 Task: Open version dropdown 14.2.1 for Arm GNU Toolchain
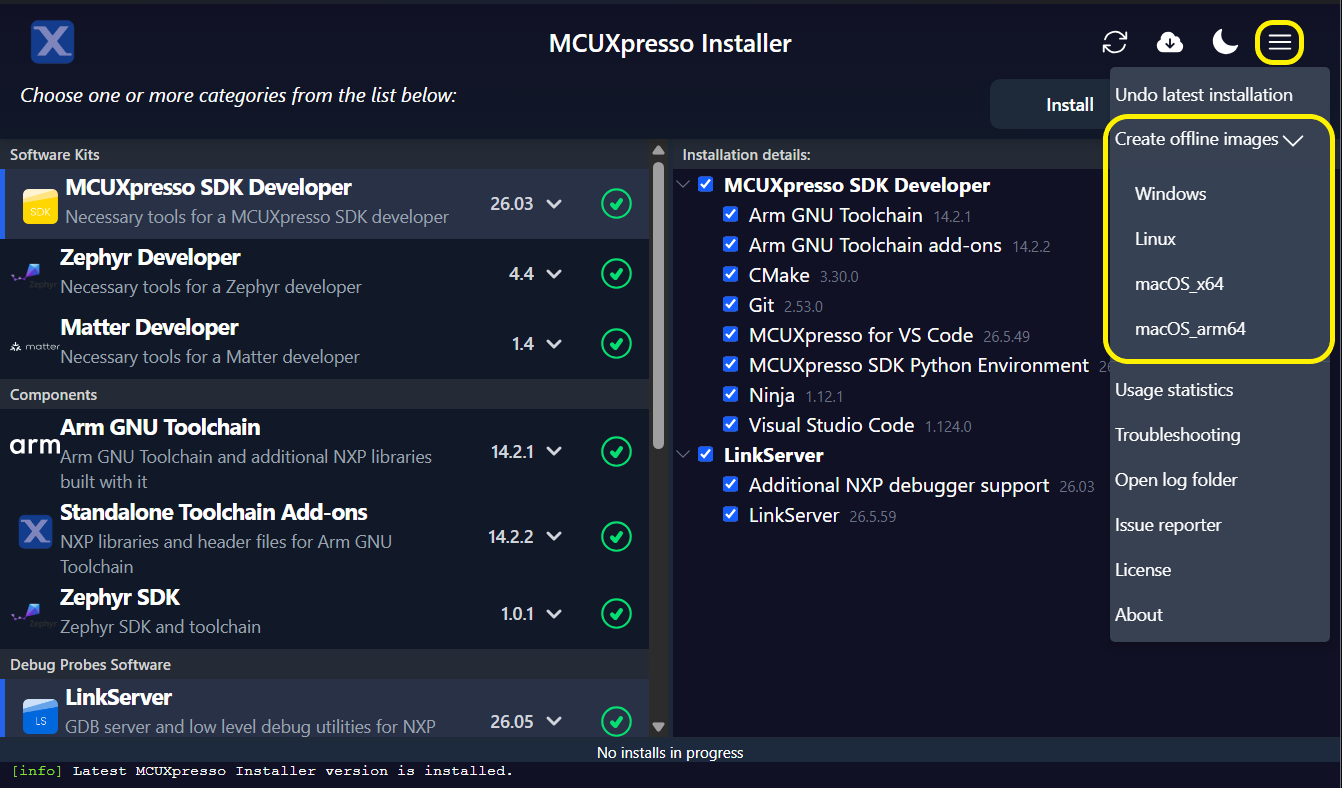pos(526,452)
